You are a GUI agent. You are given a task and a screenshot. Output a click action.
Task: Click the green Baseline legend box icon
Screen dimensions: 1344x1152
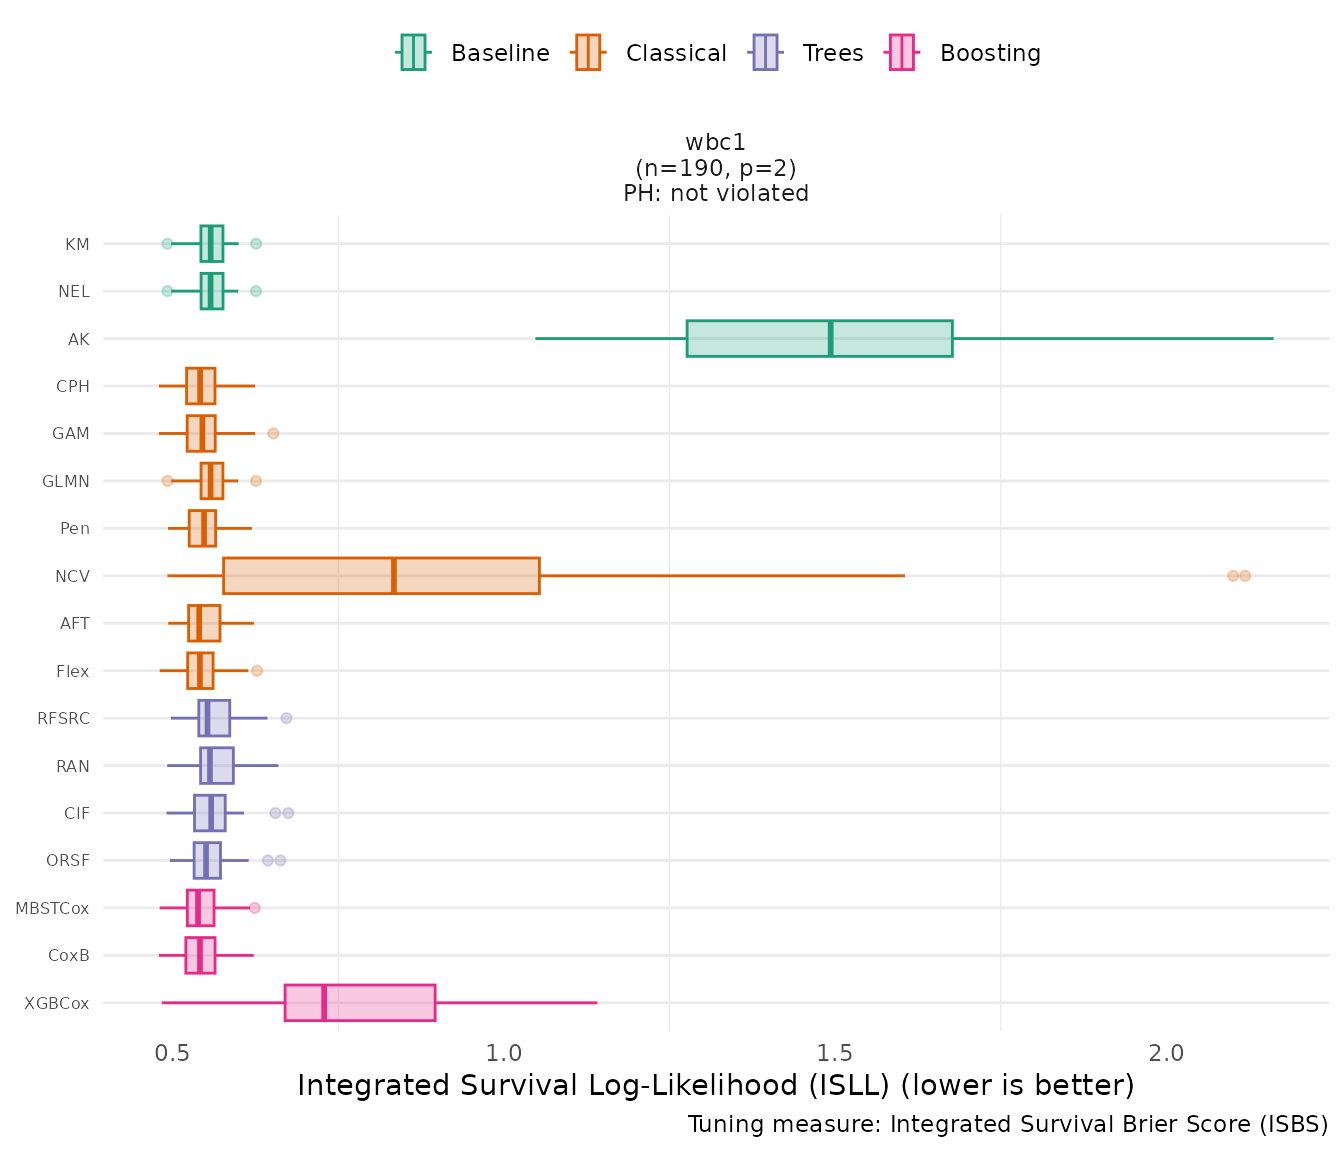(x=413, y=52)
